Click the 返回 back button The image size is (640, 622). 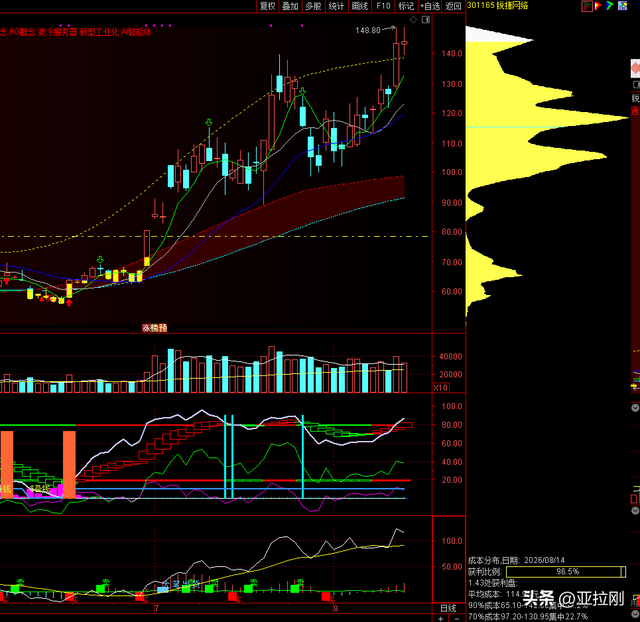[453, 6]
